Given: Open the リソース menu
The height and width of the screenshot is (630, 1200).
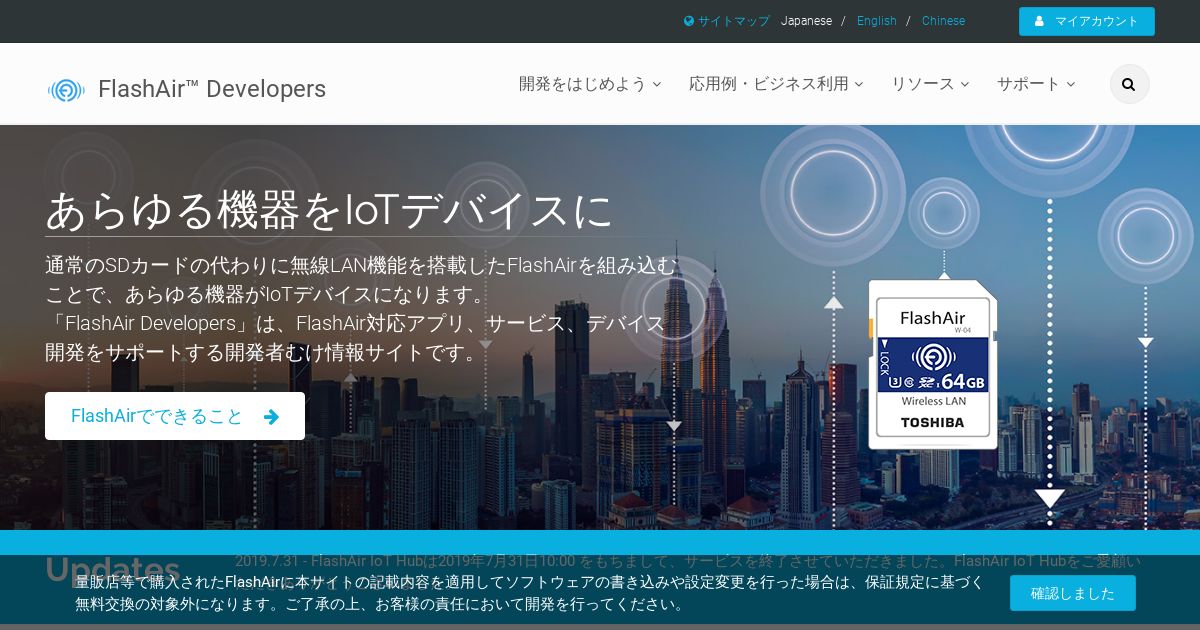Looking at the screenshot, I should tap(930, 84).
